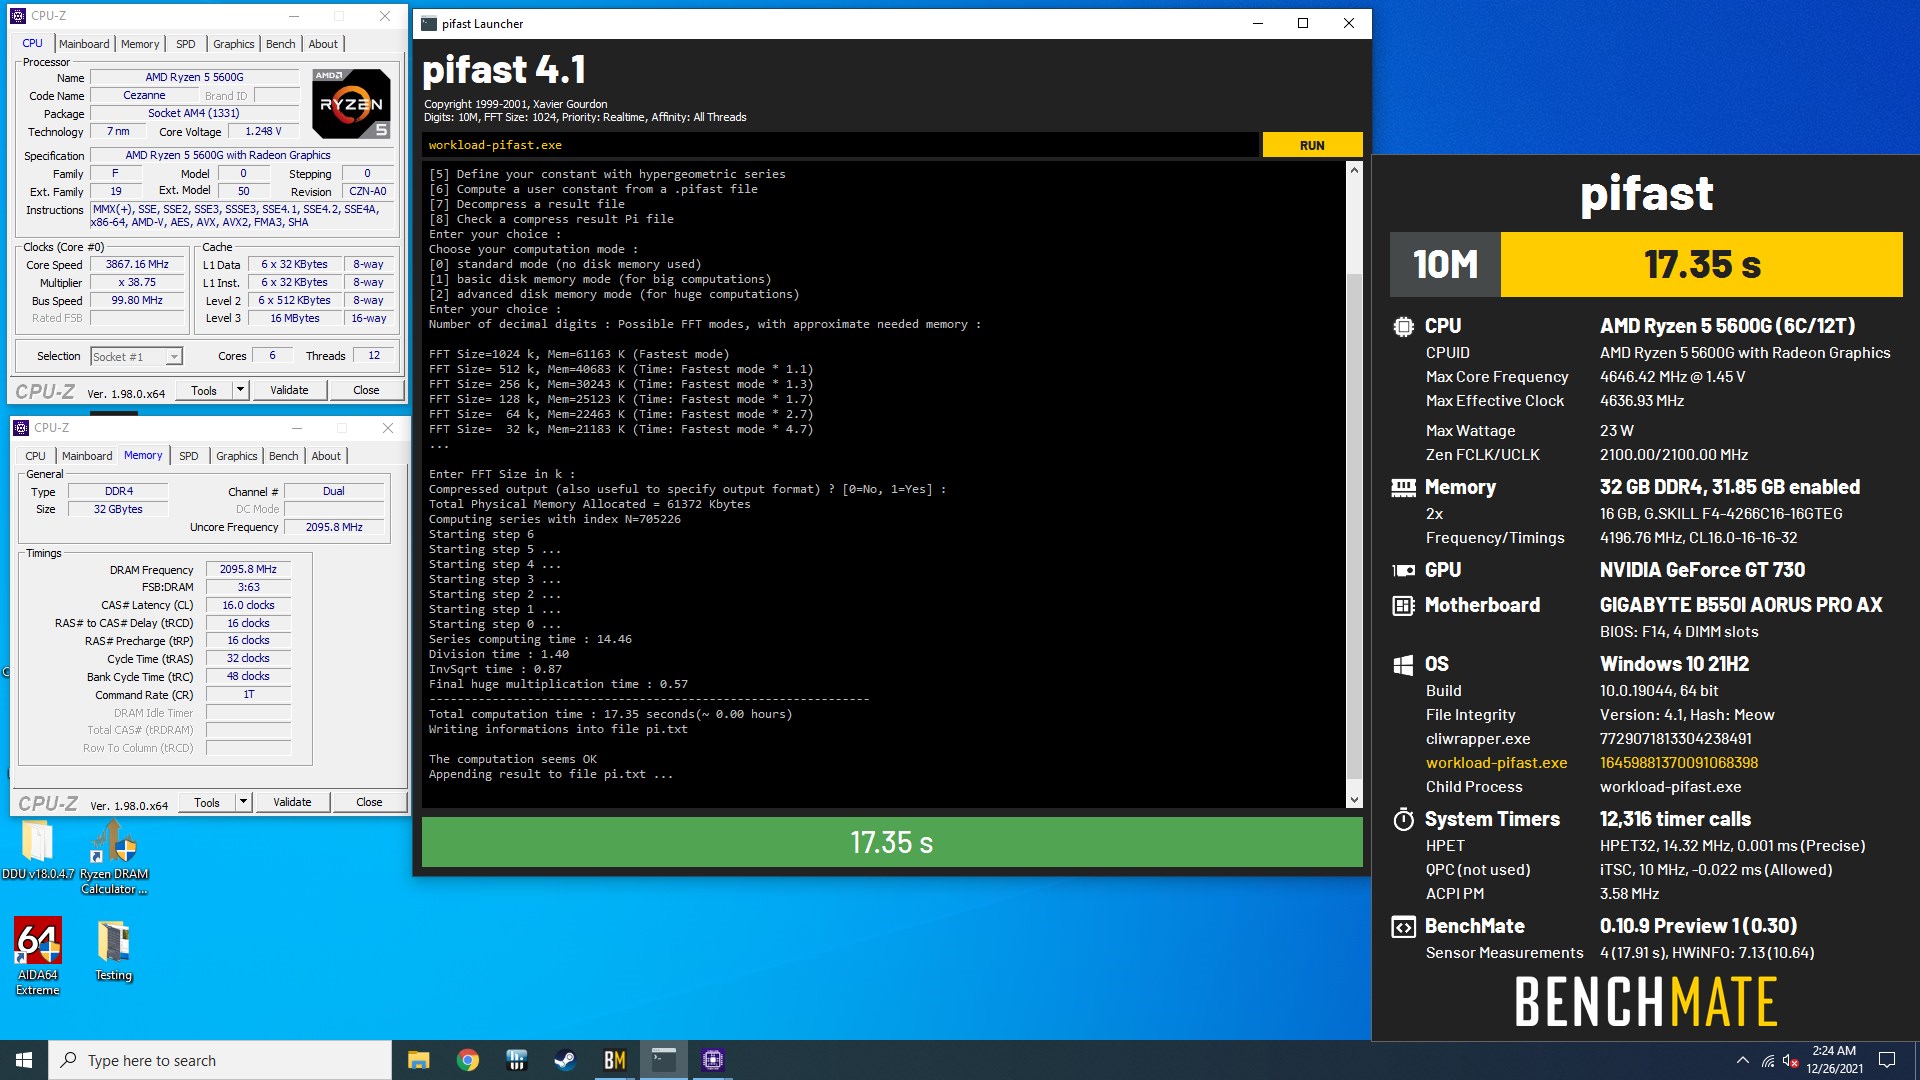The image size is (1920, 1080).
Task: Open the Testing desktop folder
Action: (113, 950)
